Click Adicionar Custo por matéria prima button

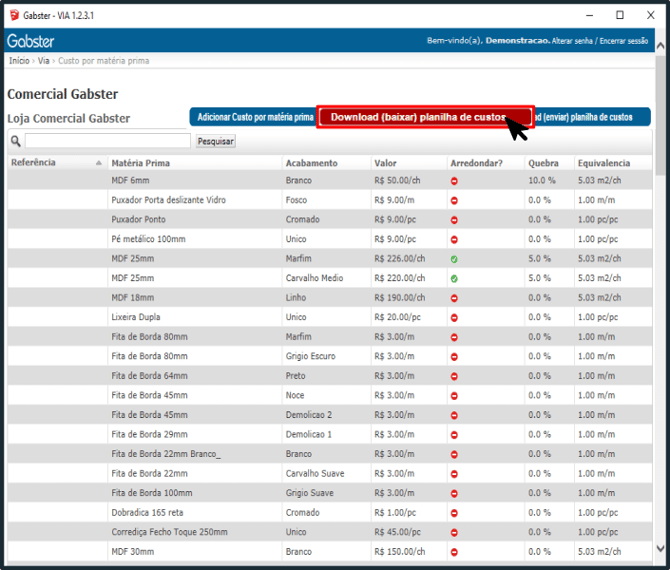tap(255, 117)
